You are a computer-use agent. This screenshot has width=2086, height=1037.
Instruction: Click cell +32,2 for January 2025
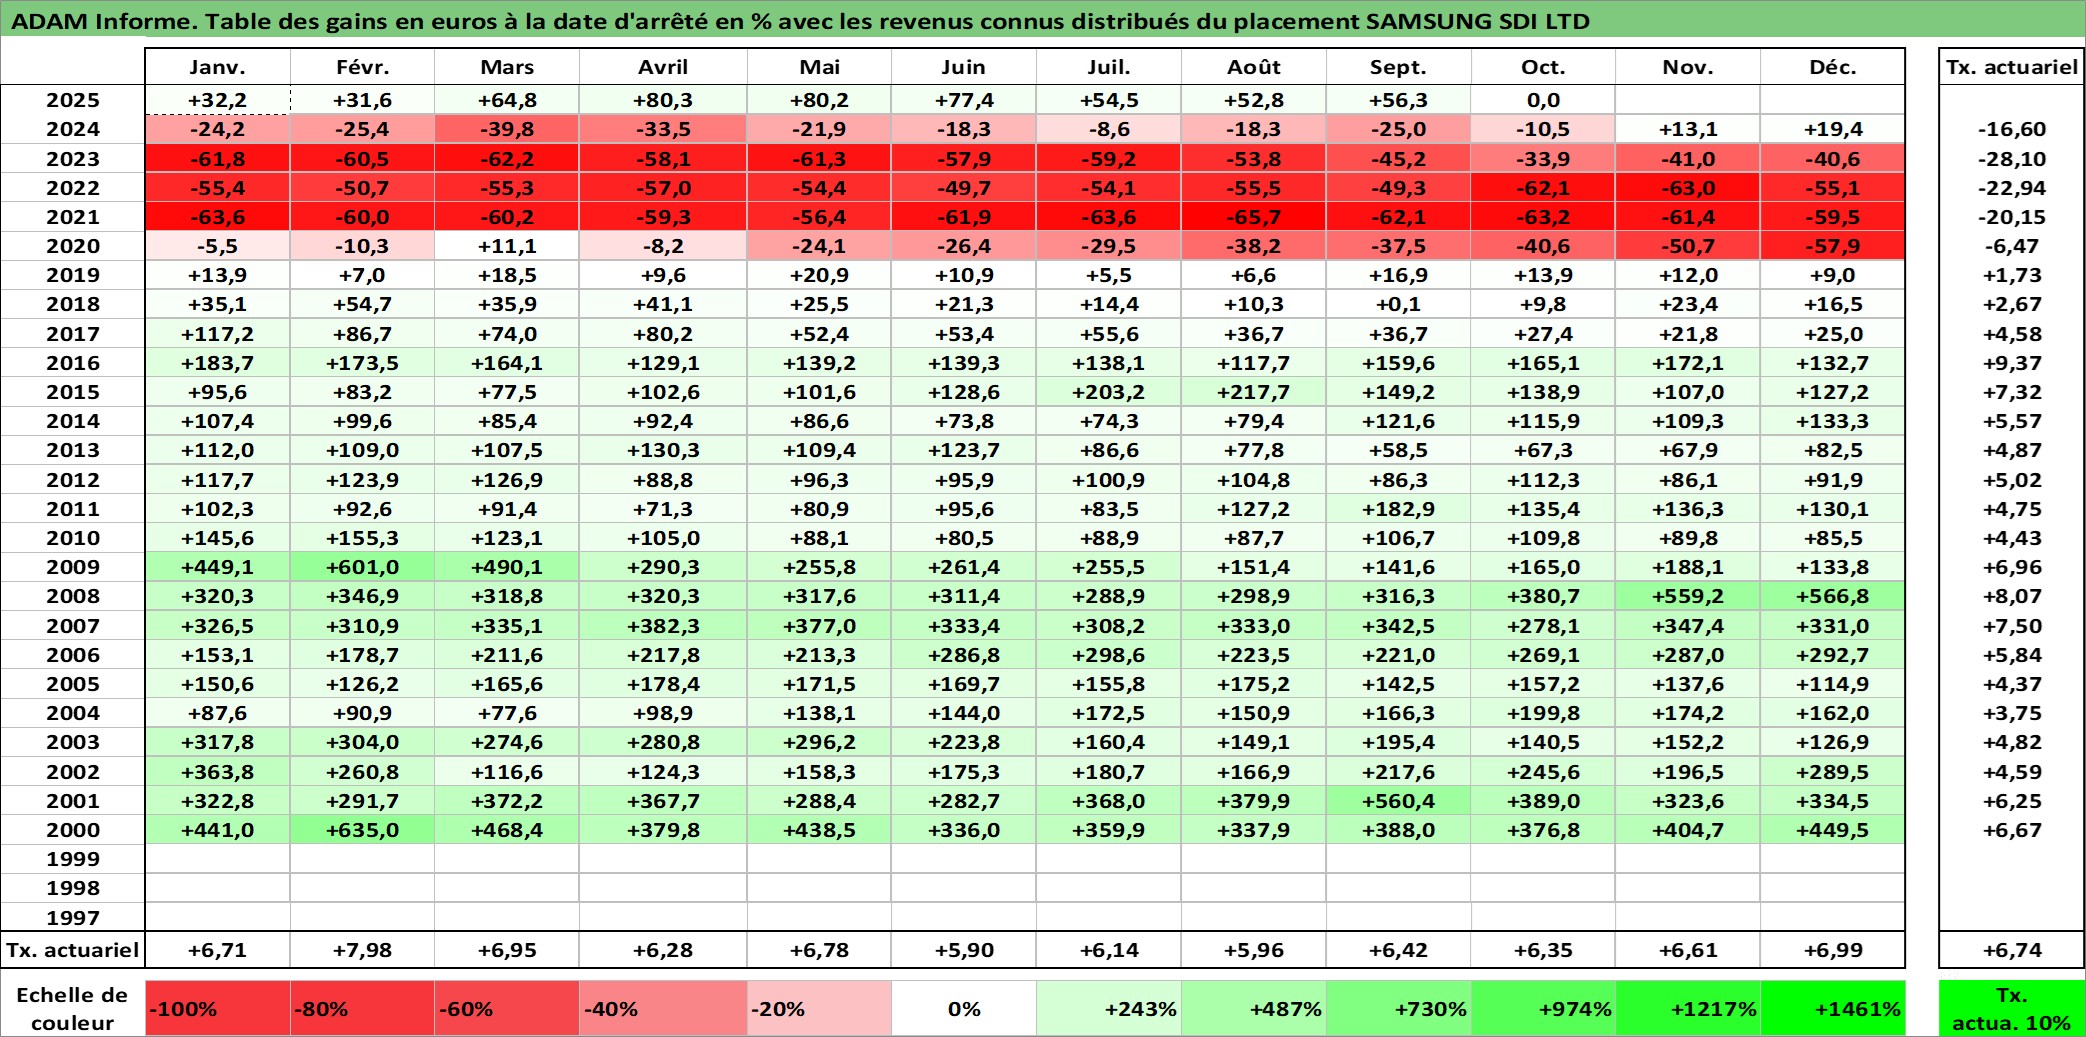pos(218,100)
